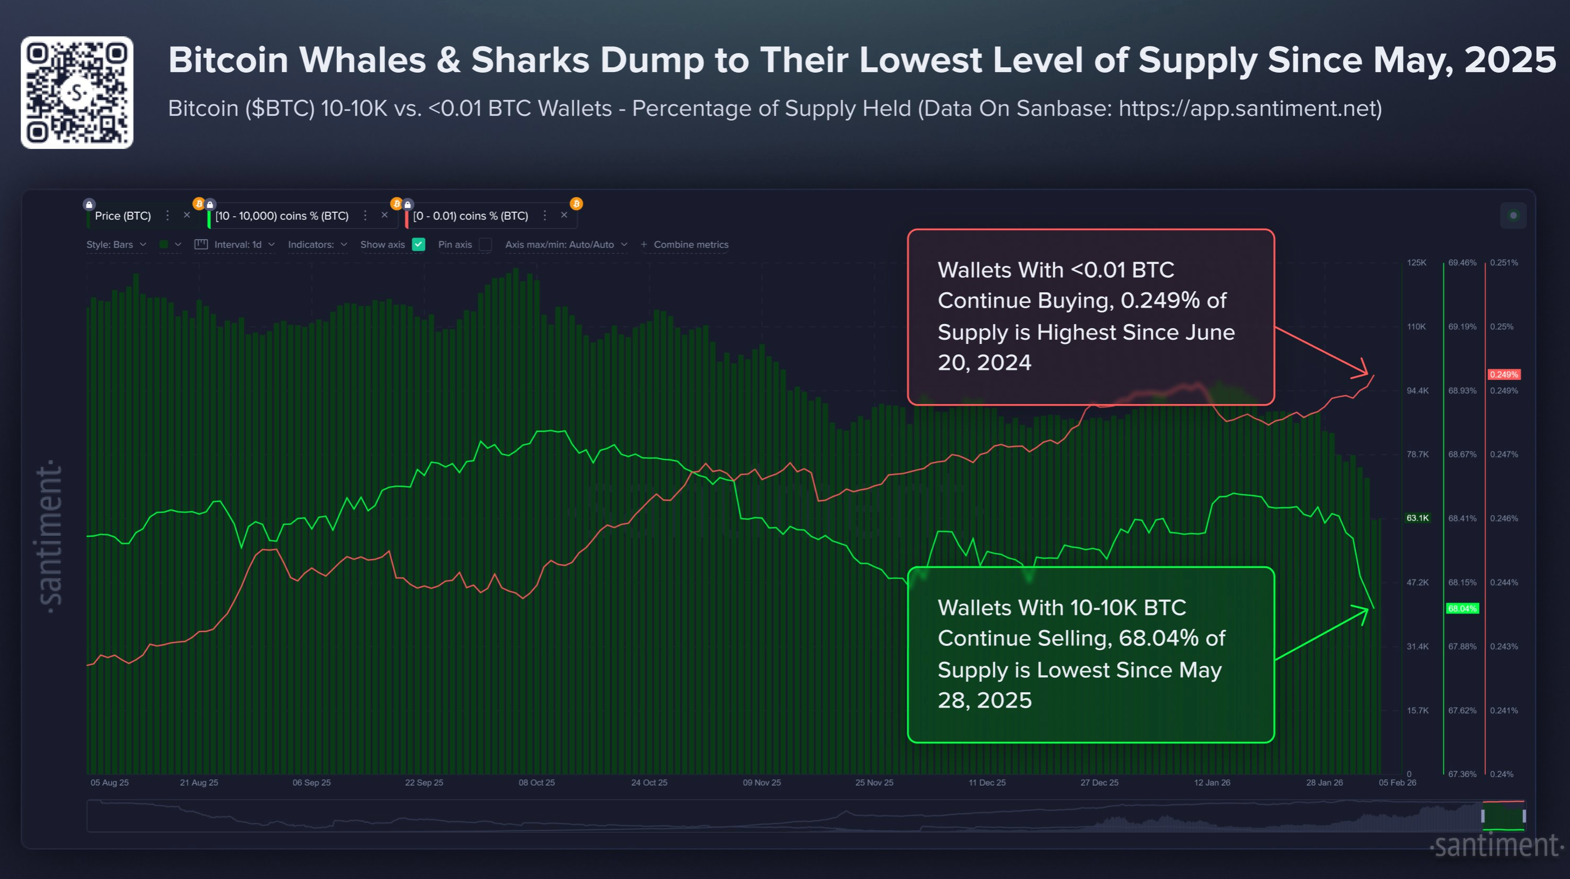Click the calendar icon next to Interval setting
Image resolution: width=1570 pixels, height=879 pixels.
pos(202,245)
